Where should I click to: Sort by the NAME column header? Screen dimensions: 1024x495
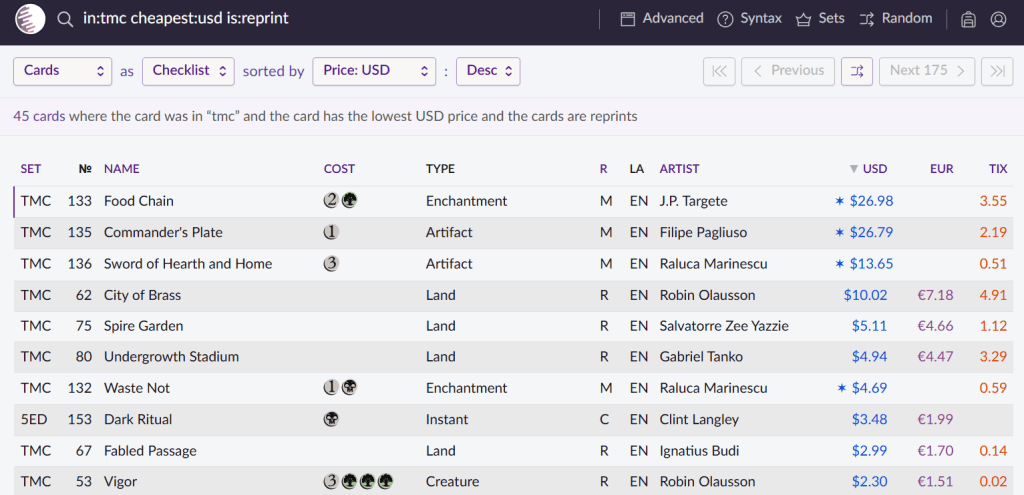coord(122,169)
